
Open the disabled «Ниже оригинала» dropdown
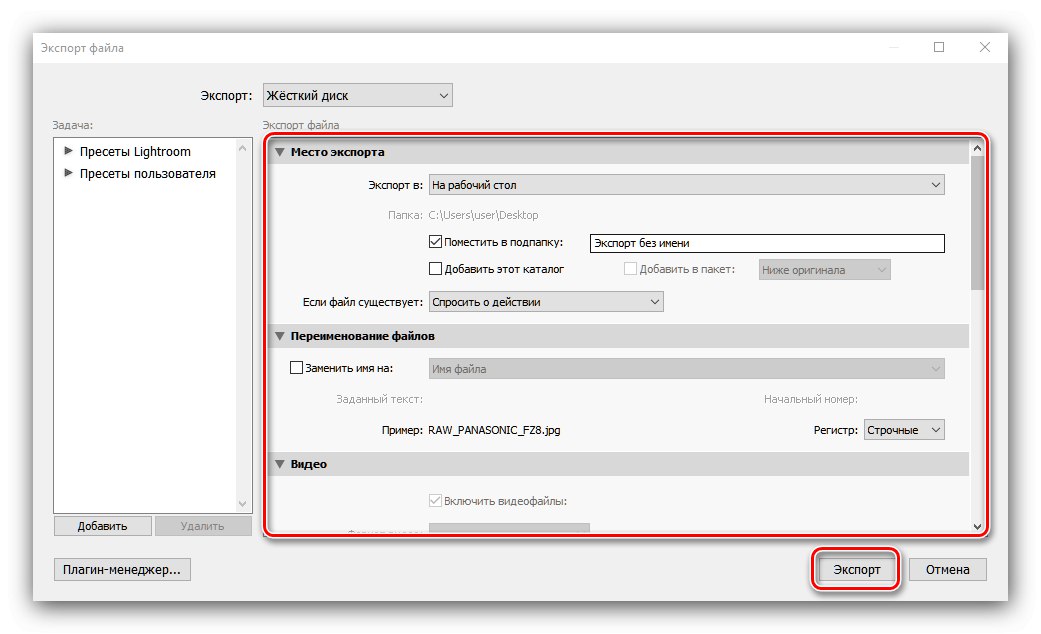pos(824,269)
